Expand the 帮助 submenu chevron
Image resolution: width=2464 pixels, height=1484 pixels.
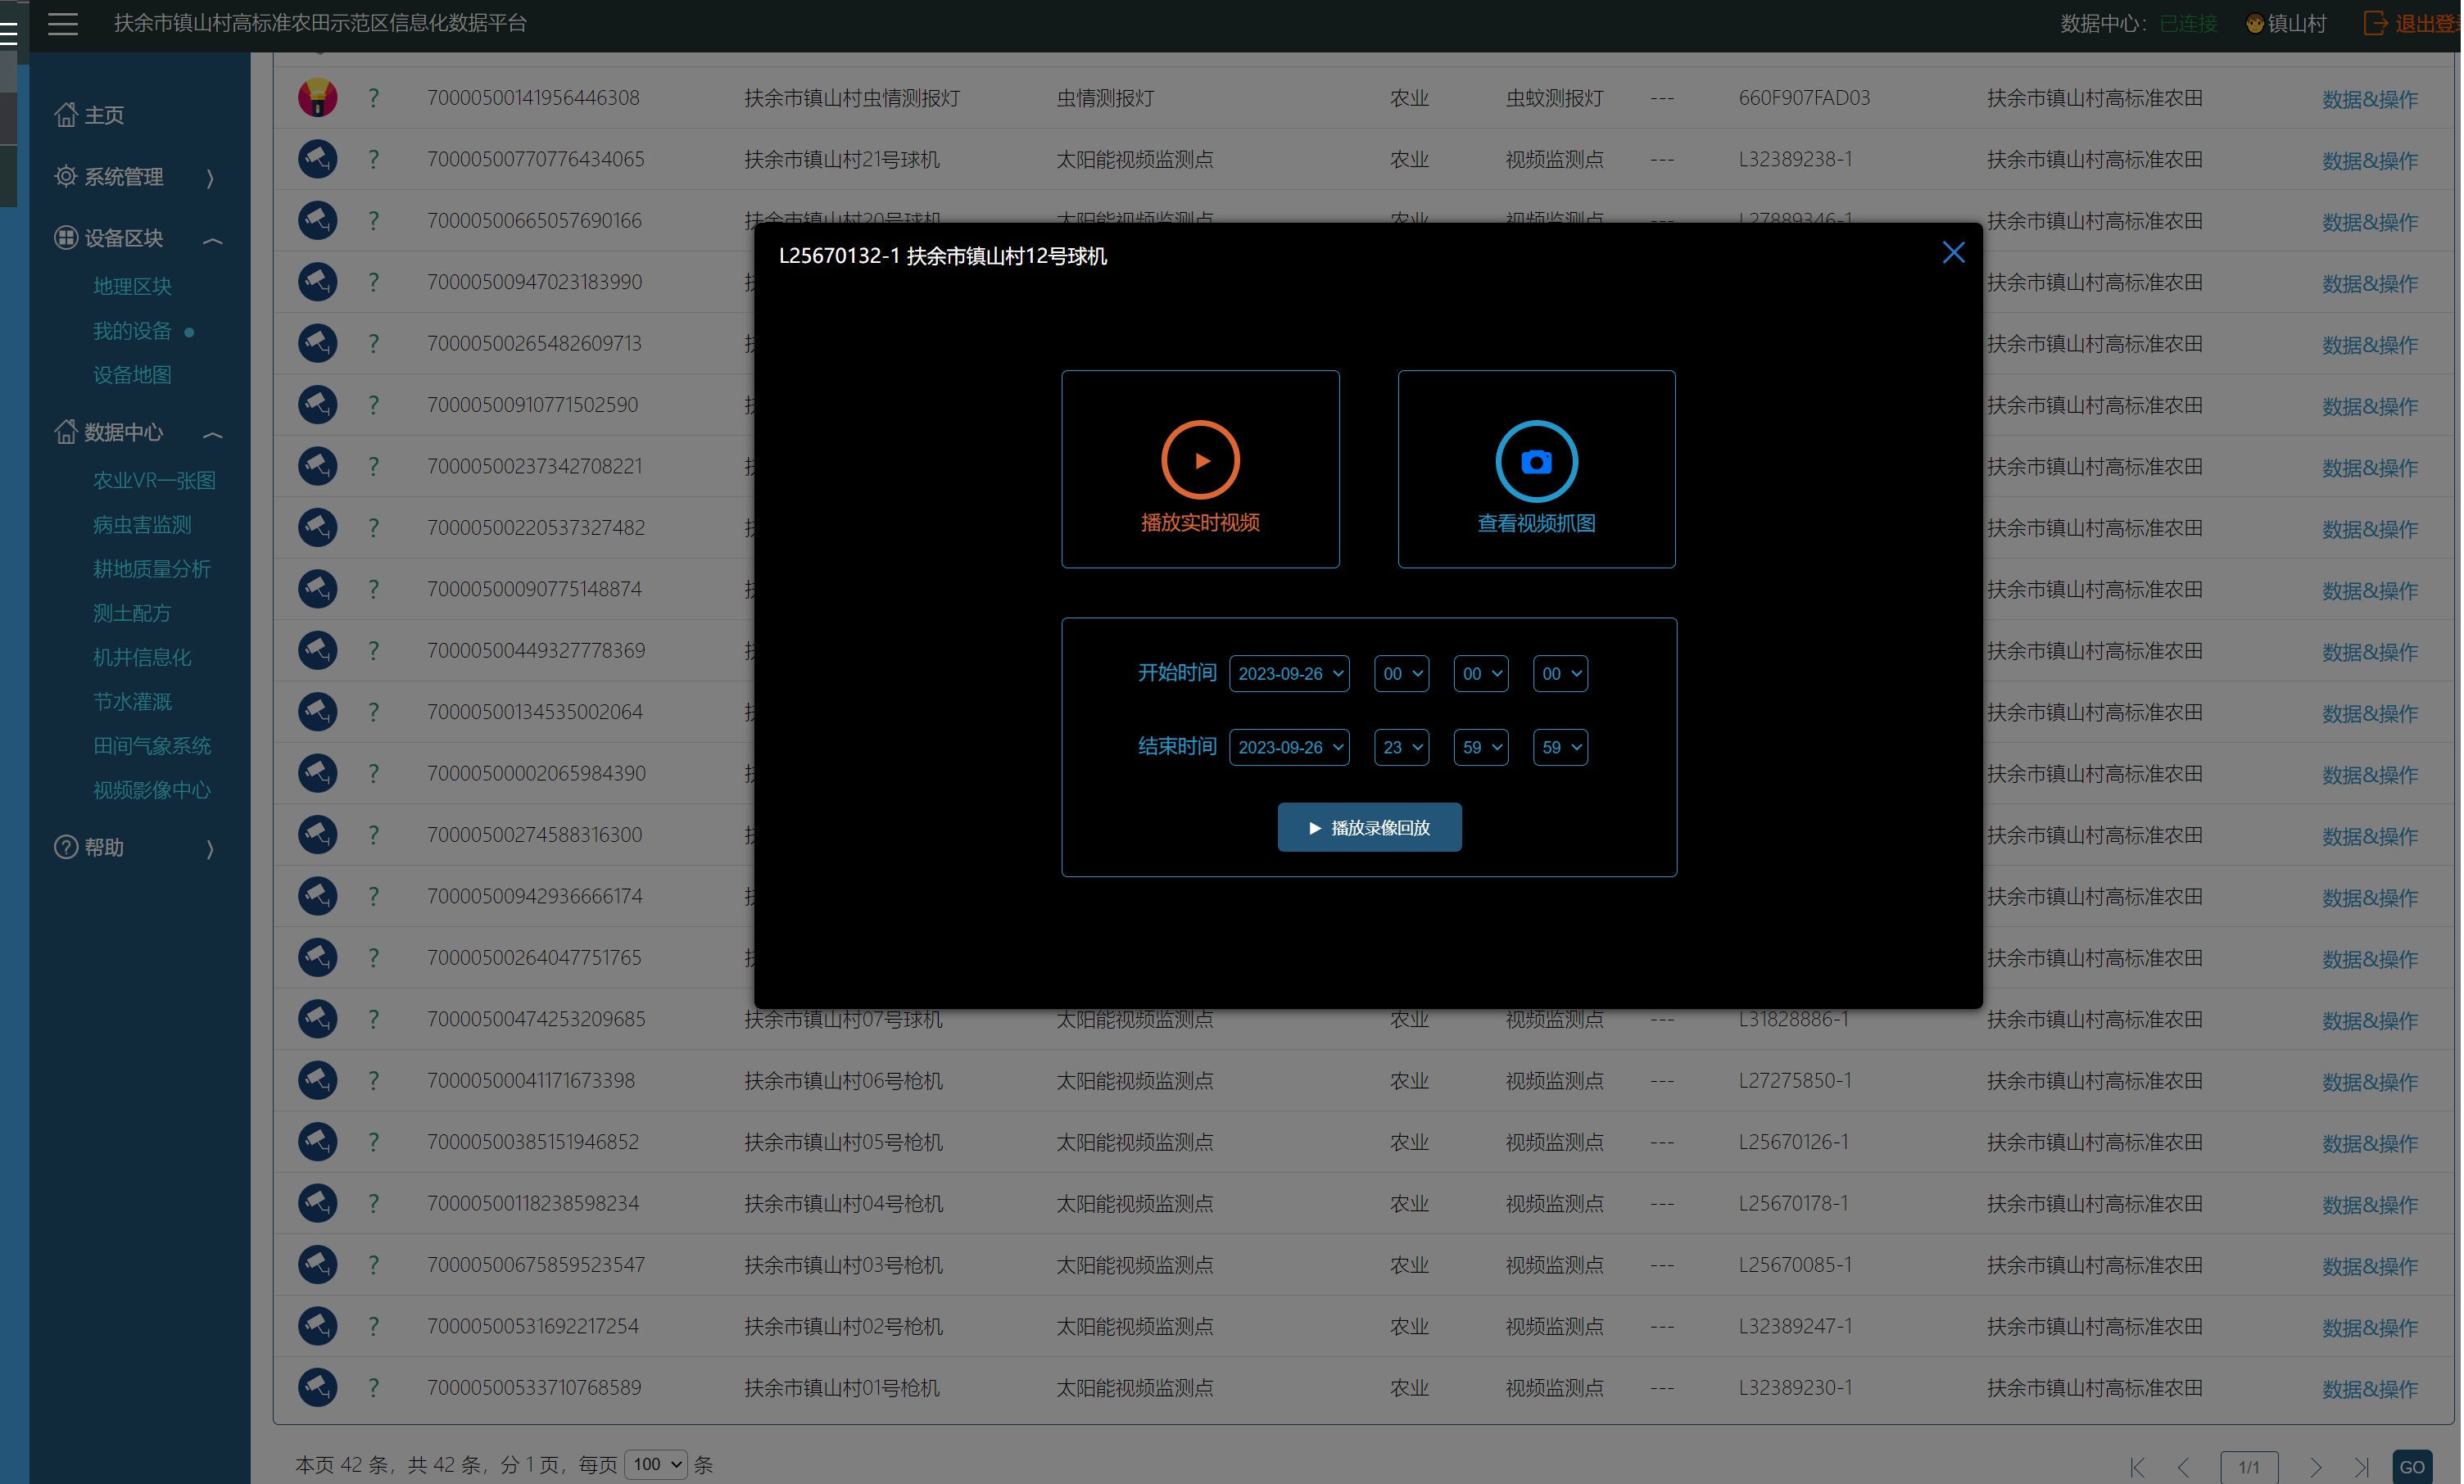(x=210, y=849)
